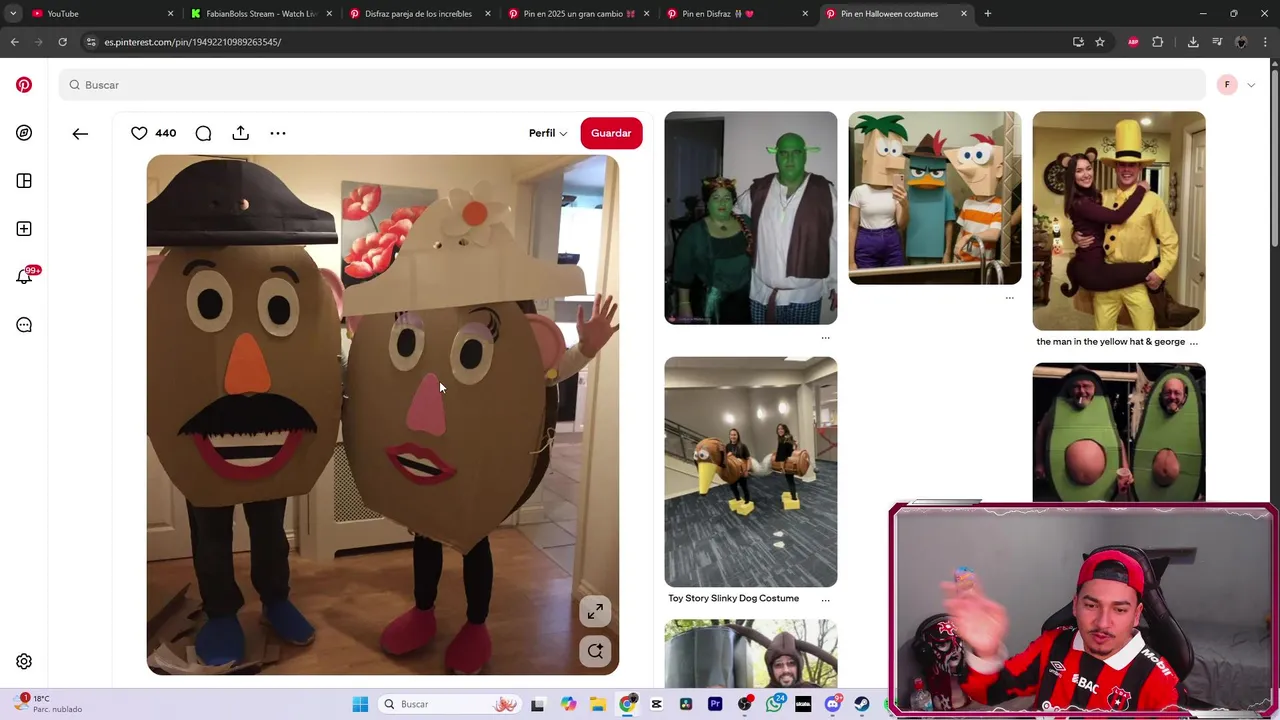Open Chrome downloads icon
The height and width of the screenshot is (720, 1280).
click(1193, 42)
